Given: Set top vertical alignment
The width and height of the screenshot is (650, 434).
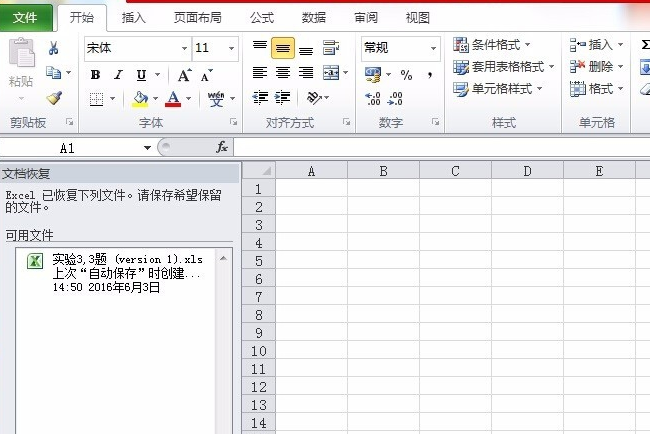Looking at the screenshot, I should tap(260, 47).
